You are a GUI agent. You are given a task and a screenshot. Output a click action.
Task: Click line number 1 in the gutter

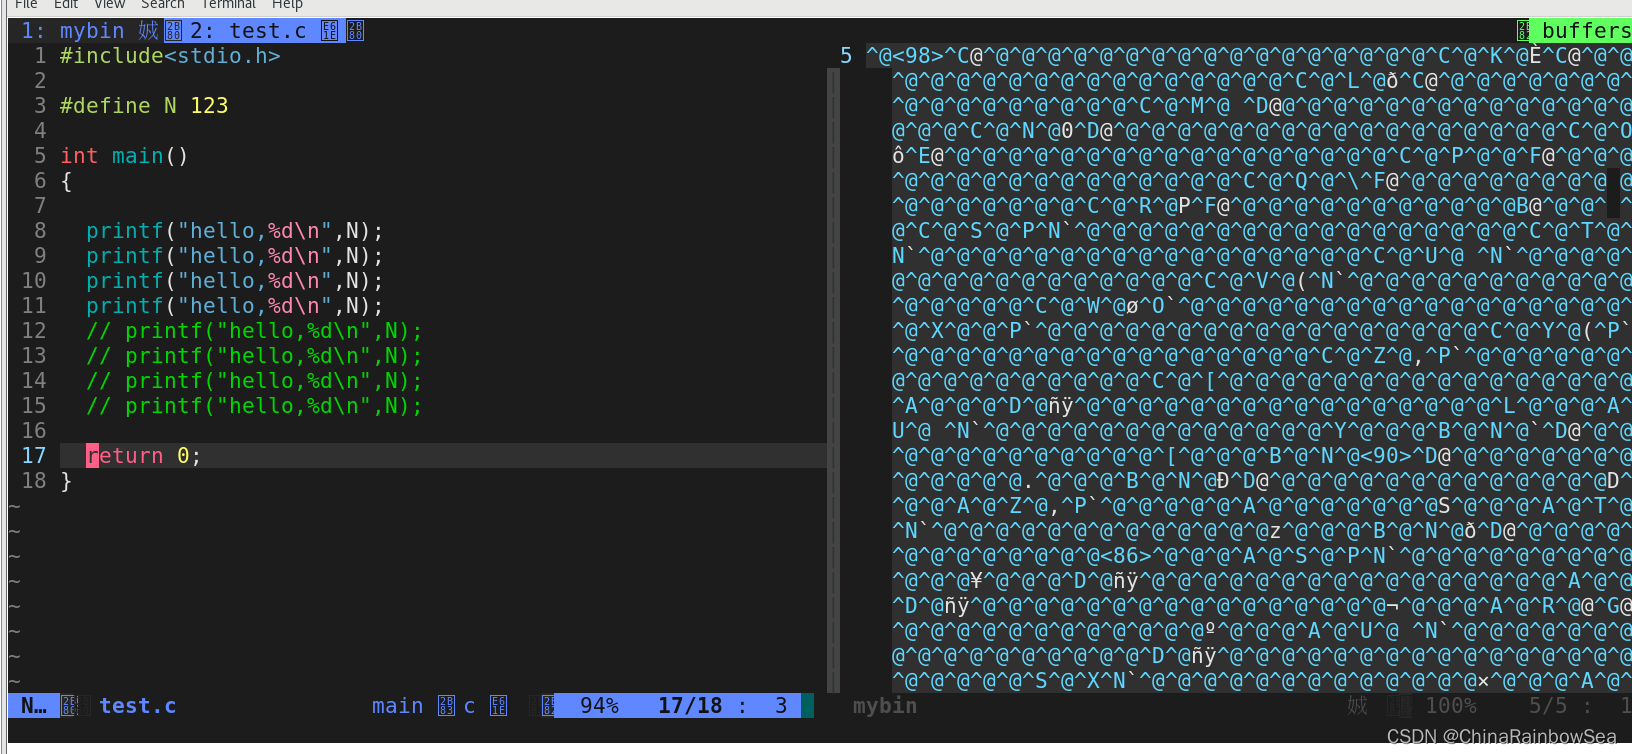[x=40, y=56]
